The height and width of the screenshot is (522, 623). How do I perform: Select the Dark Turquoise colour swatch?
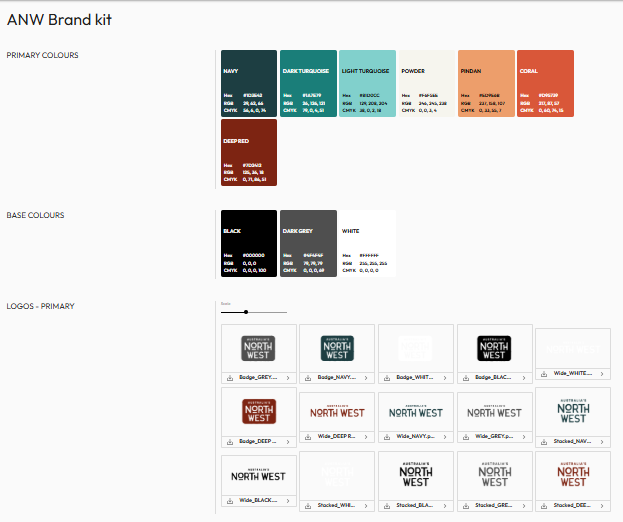coord(308,83)
